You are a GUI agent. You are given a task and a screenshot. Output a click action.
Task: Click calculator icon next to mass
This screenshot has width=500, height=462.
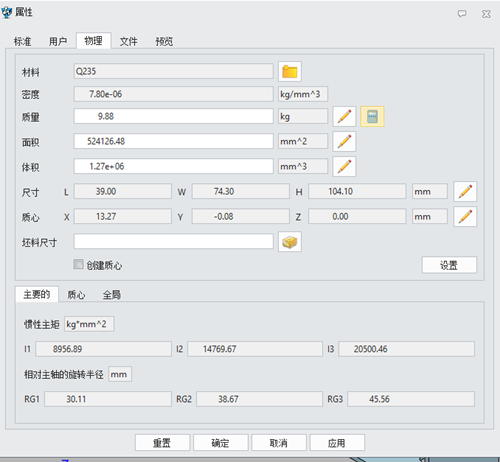(x=372, y=116)
